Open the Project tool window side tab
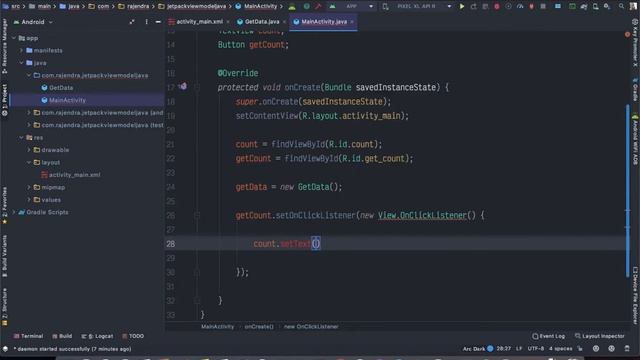Screen dimensions: 640x360 click(4, 100)
